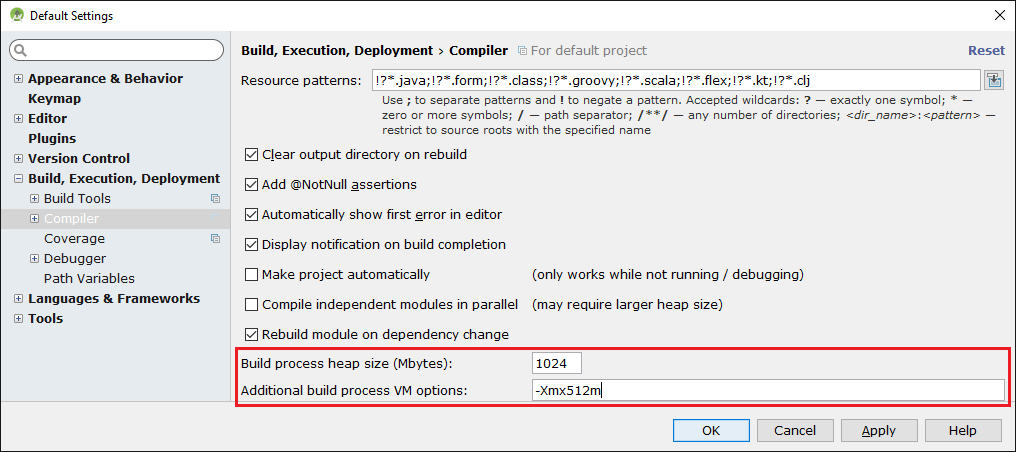Screen dimensions: 1016x452
Task: Expand the Appearance & Behavior node
Action: coord(18,79)
